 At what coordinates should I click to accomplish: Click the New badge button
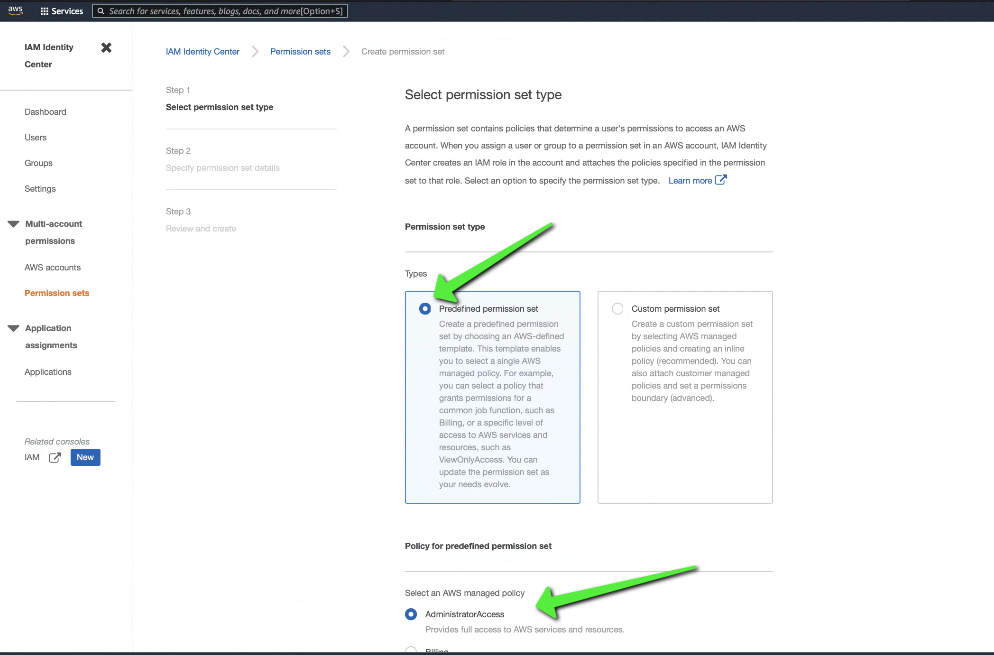86,457
